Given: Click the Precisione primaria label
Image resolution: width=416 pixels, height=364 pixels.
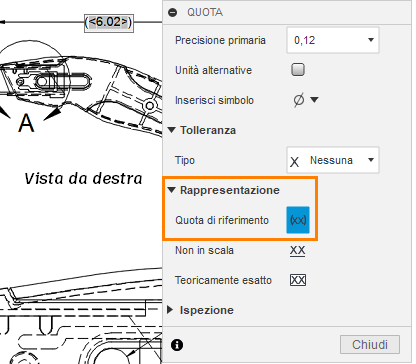Looking at the screenshot, I should (x=220, y=40).
